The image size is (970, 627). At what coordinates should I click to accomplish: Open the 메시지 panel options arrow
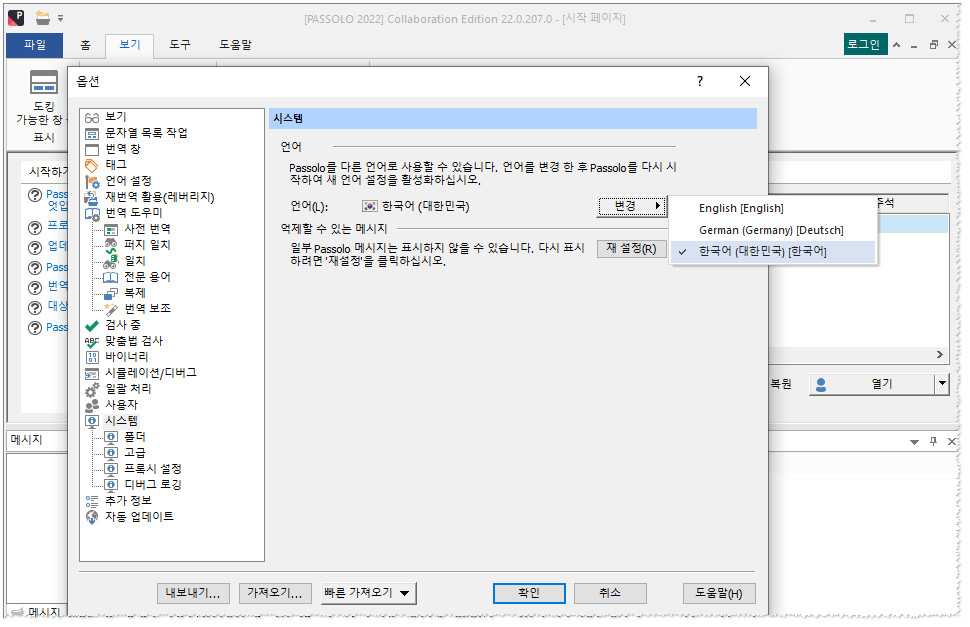[914, 443]
